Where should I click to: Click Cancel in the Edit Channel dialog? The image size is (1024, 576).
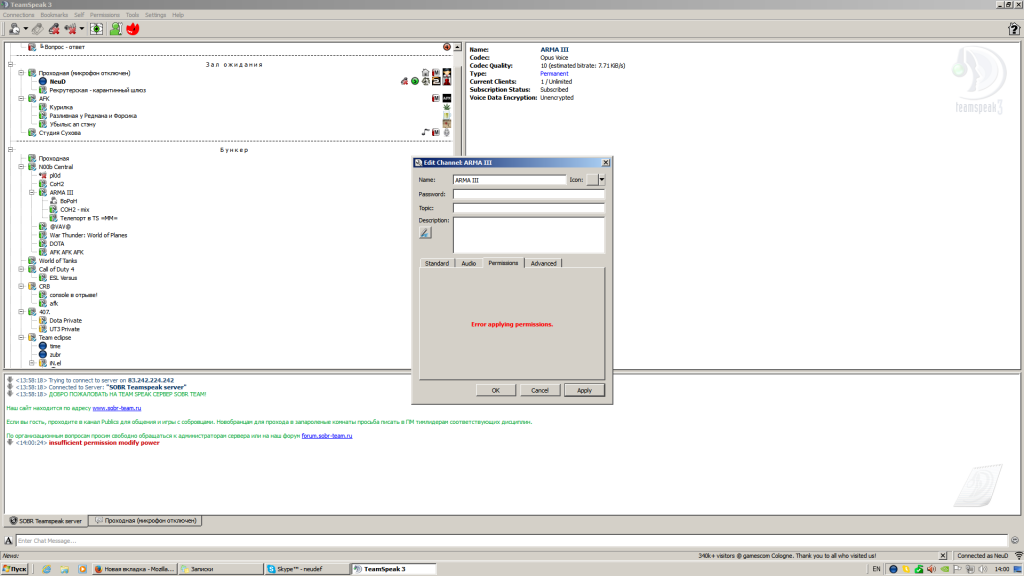coord(539,390)
